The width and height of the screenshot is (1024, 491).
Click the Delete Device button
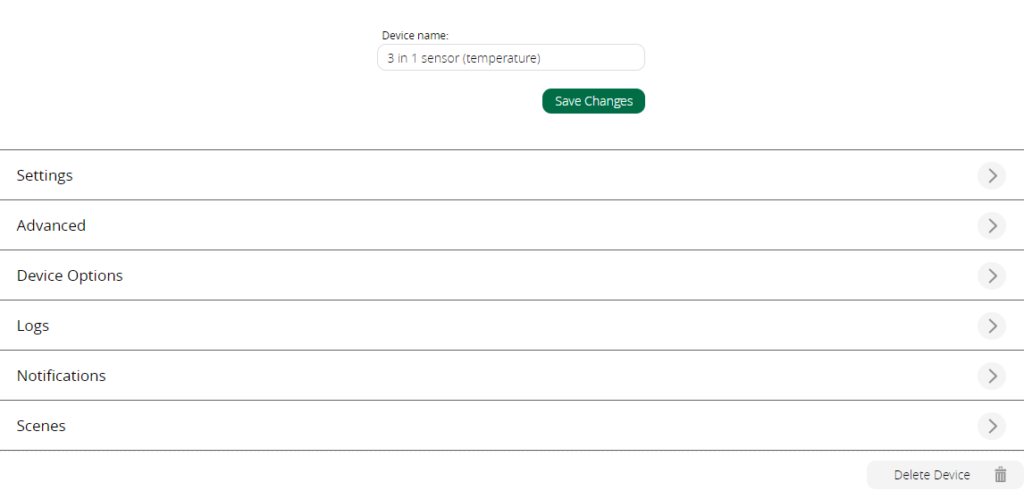(x=944, y=475)
